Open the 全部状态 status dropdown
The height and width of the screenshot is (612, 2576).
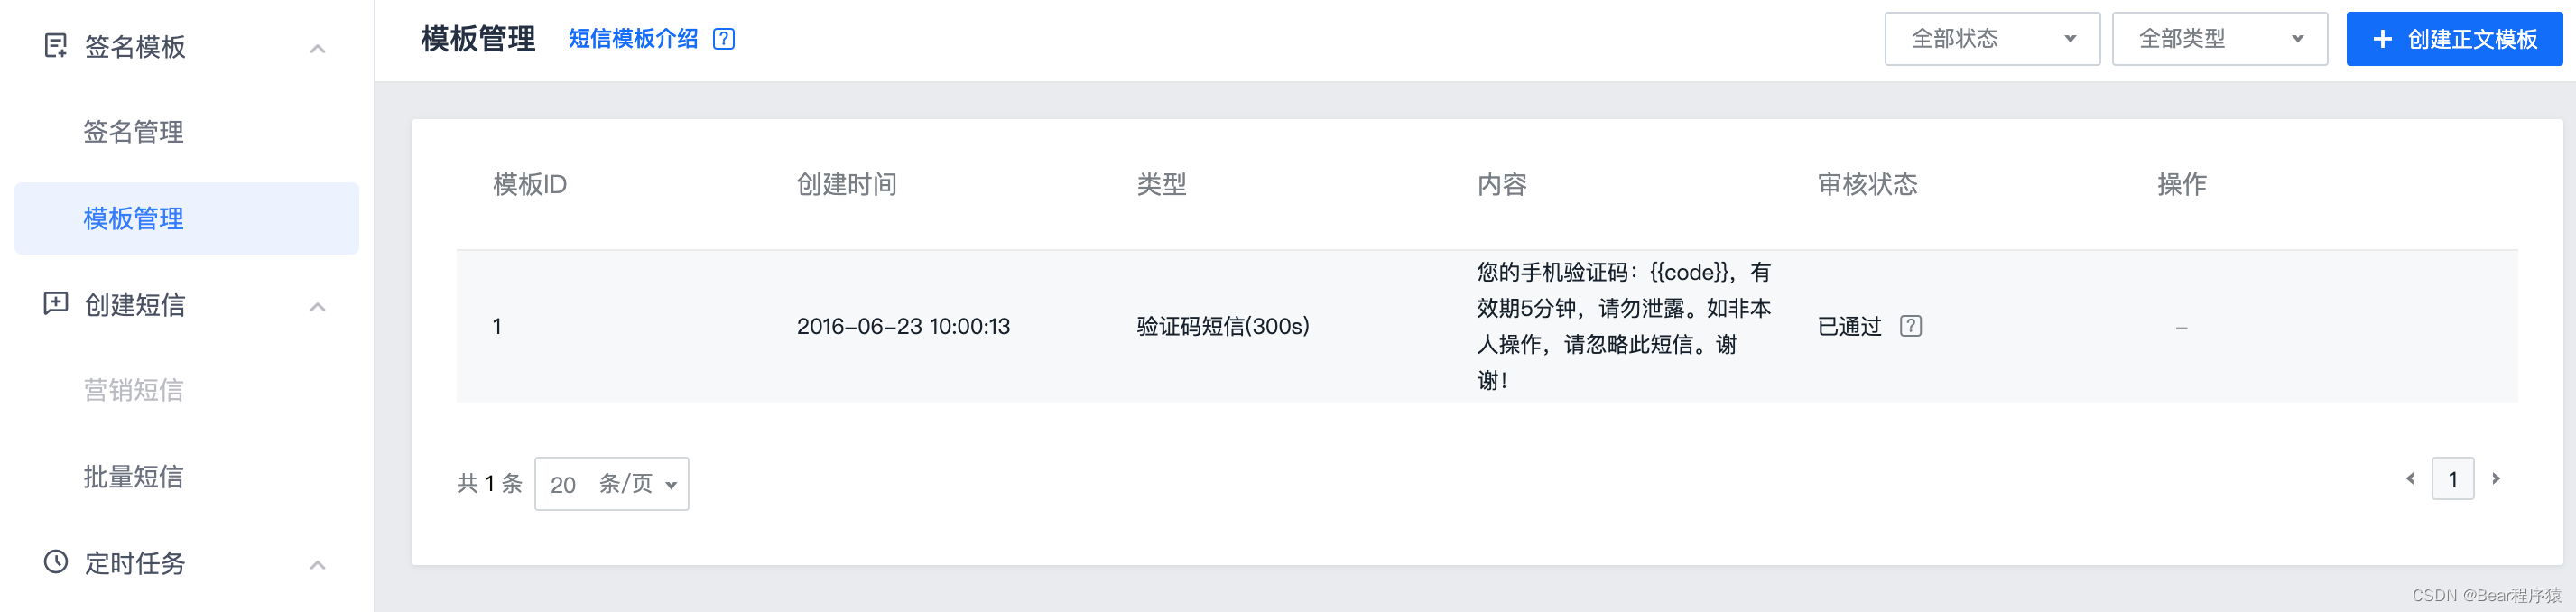pos(1991,38)
